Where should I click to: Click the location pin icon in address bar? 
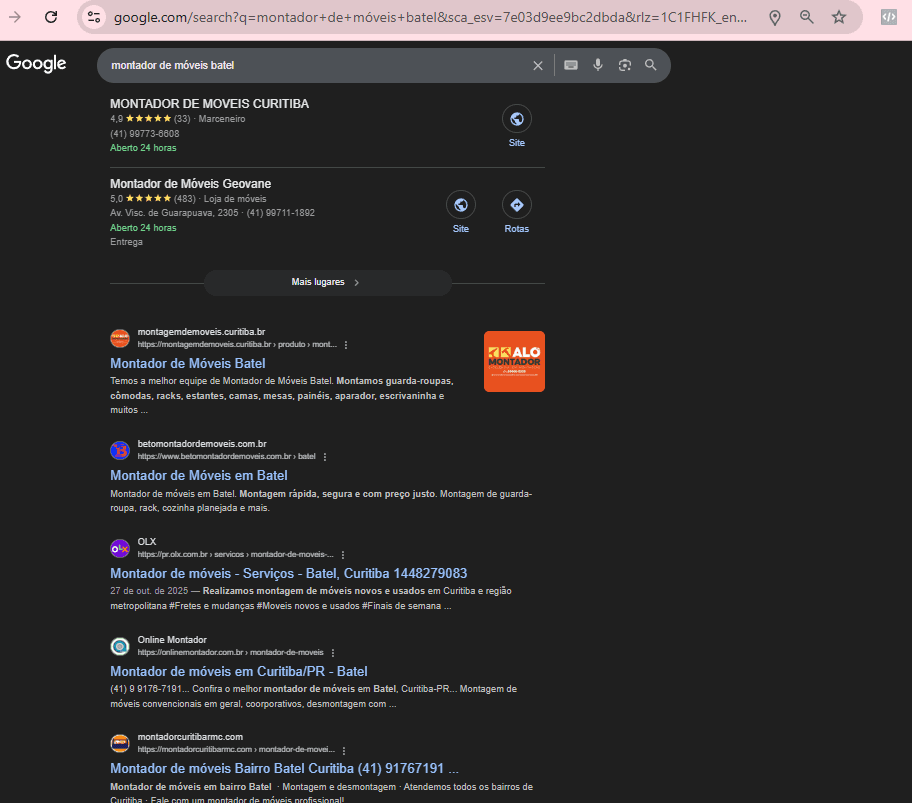tap(775, 17)
